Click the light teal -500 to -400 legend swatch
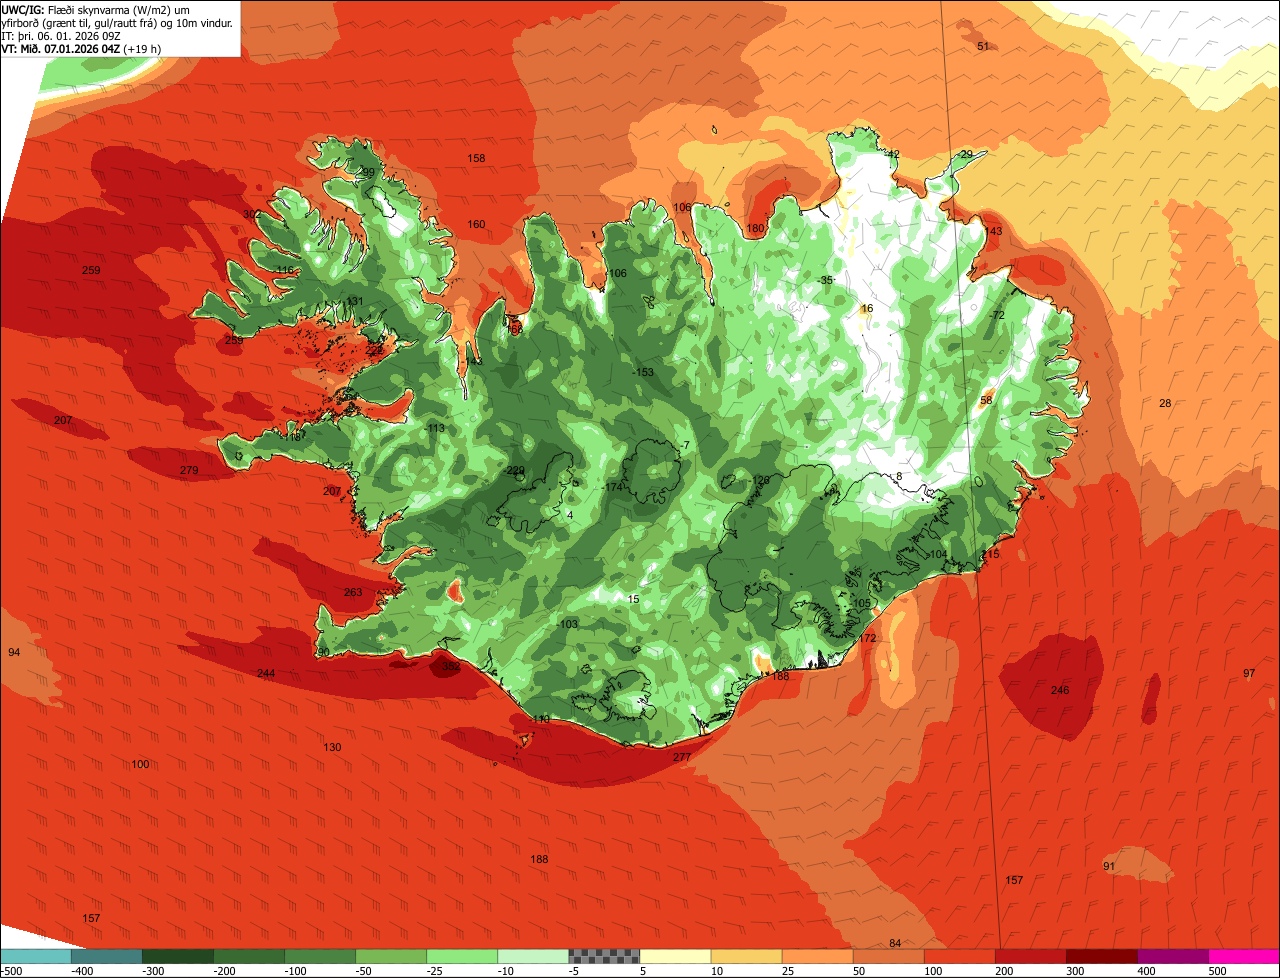This screenshot has height=978, width=1280. (36, 956)
